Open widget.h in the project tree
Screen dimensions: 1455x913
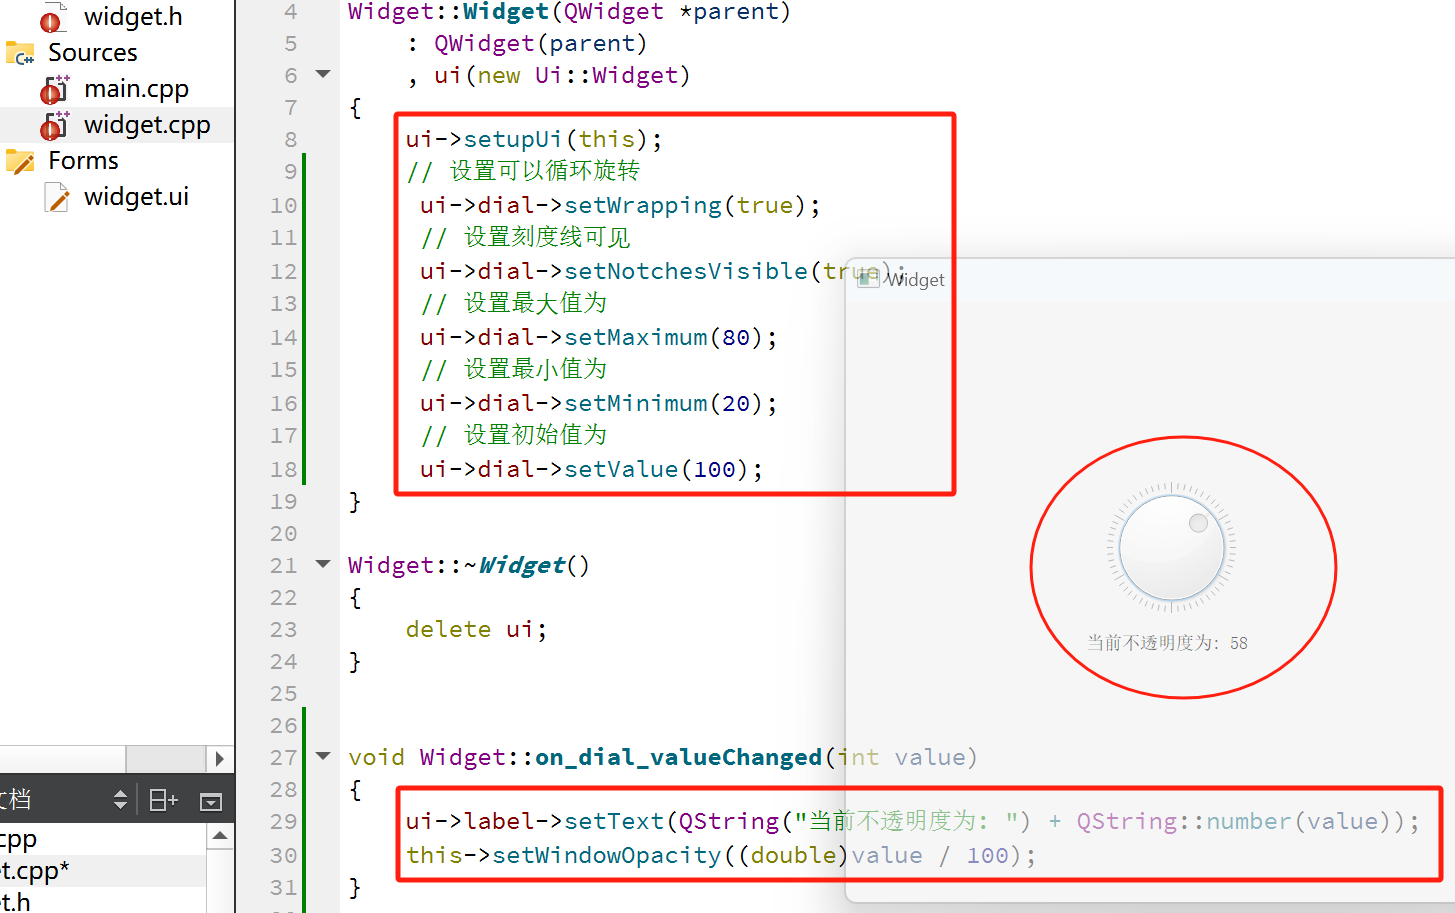pyautogui.click(x=132, y=17)
